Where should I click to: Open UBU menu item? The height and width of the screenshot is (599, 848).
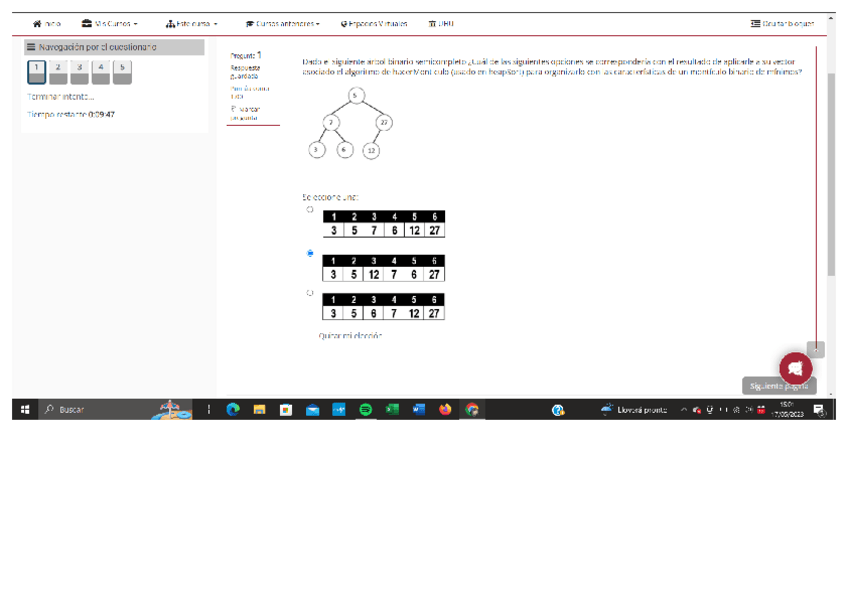click(x=441, y=24)
